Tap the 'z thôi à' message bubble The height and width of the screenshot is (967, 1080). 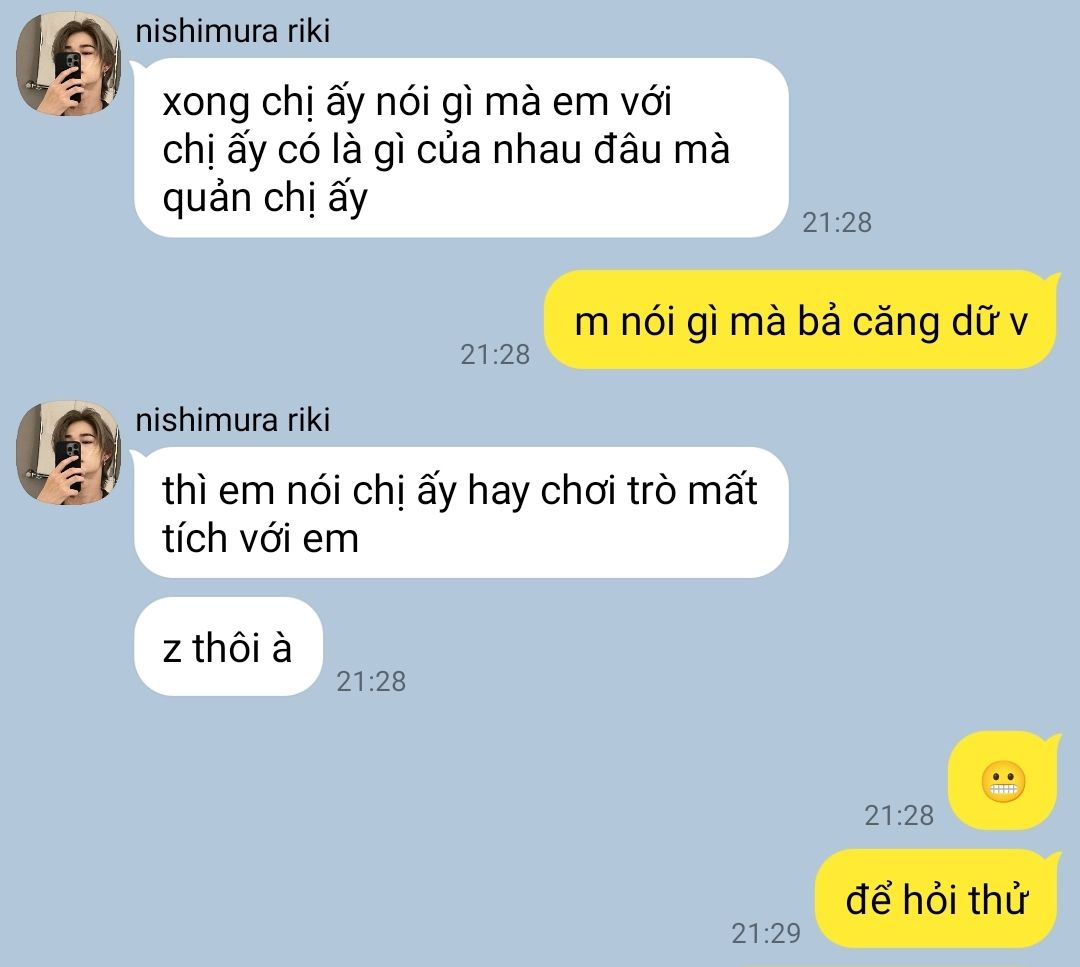click(x=228, y=647)
